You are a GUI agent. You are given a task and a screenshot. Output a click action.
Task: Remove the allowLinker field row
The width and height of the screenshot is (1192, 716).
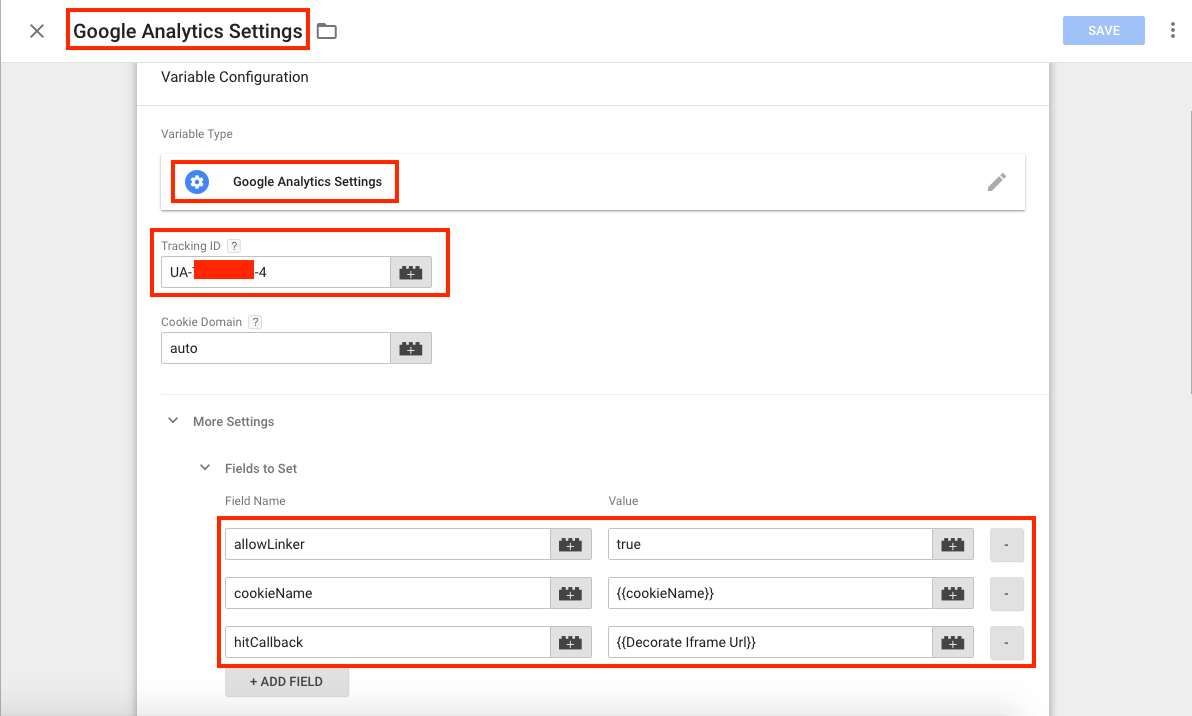[1007, 545]
